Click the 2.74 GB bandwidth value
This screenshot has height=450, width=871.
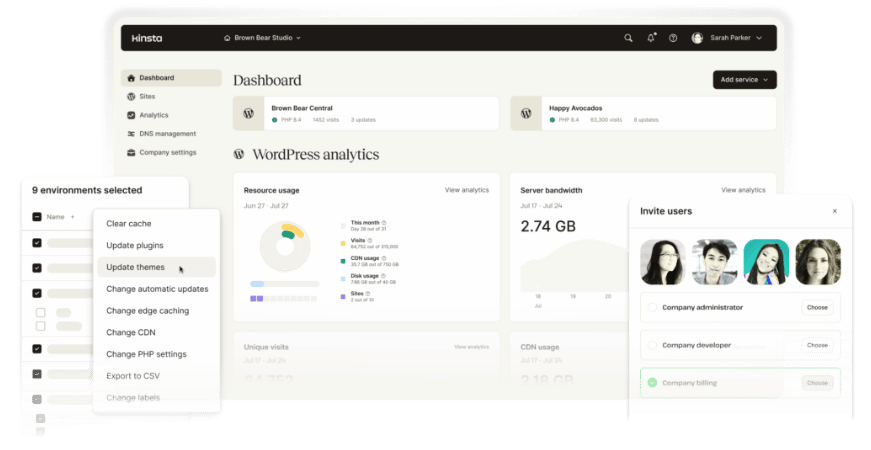pos(548,227)
